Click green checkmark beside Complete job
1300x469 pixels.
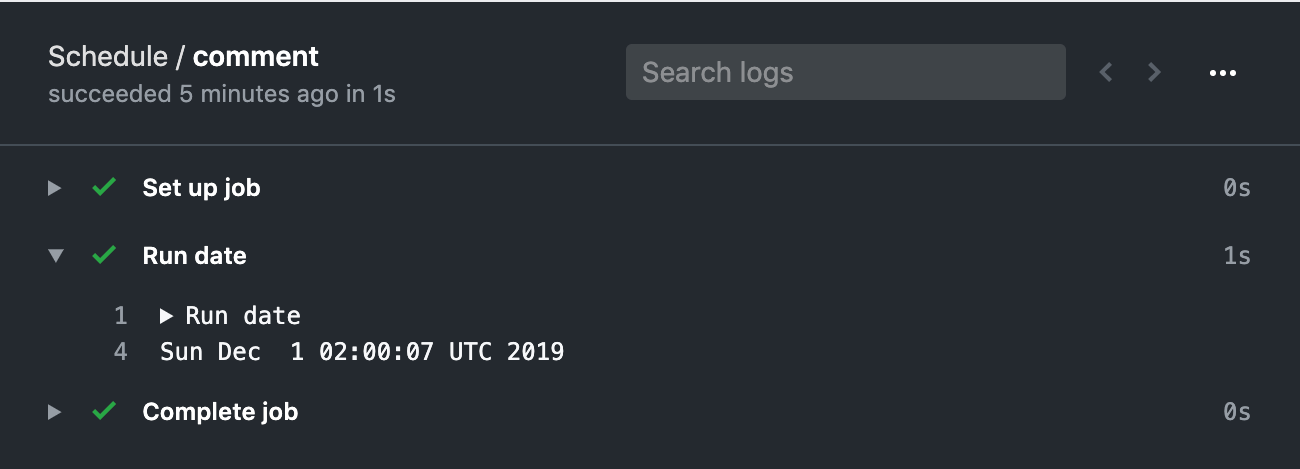103,412
